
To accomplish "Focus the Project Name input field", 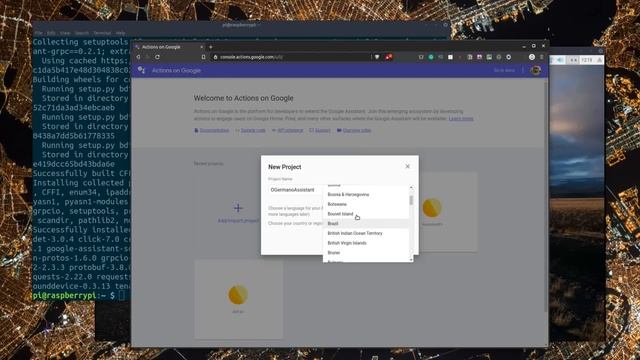I will pyautogui.click(x=295, y=190).
